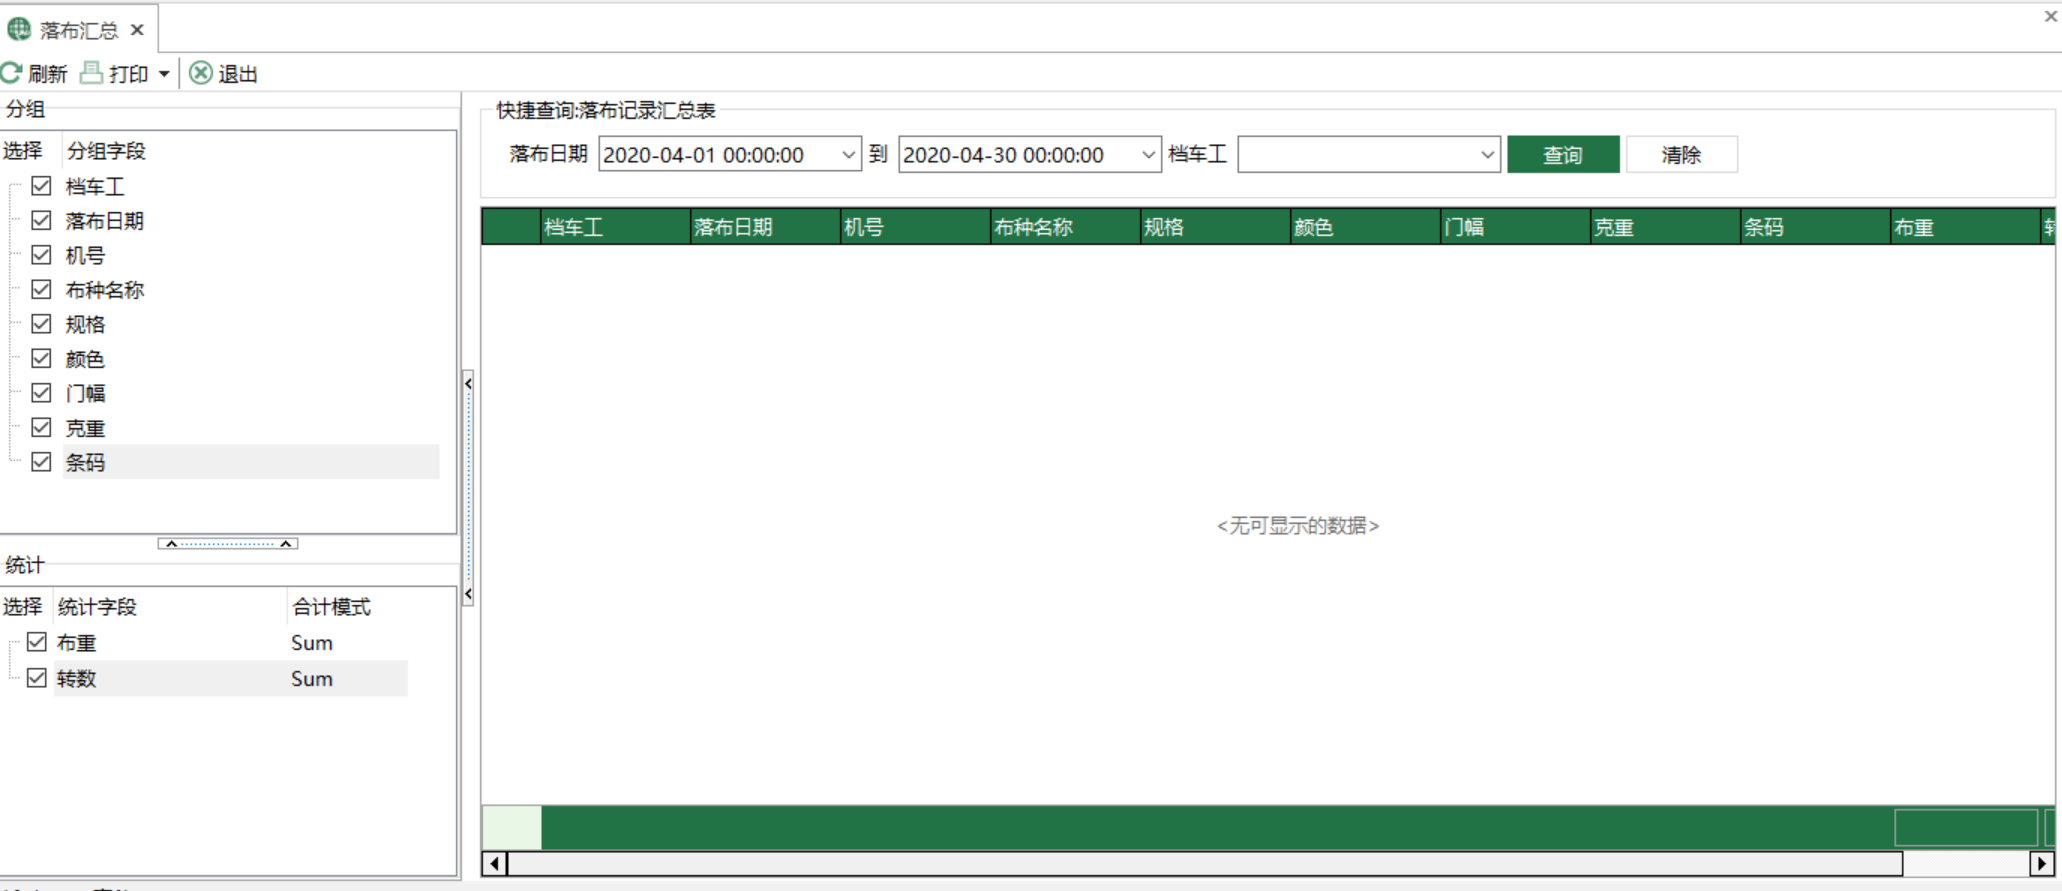Viewport: 2062px width, 891px height.
Task: Click the globe icon on 落布汇总 tab
Action: [x=19, y=29]
